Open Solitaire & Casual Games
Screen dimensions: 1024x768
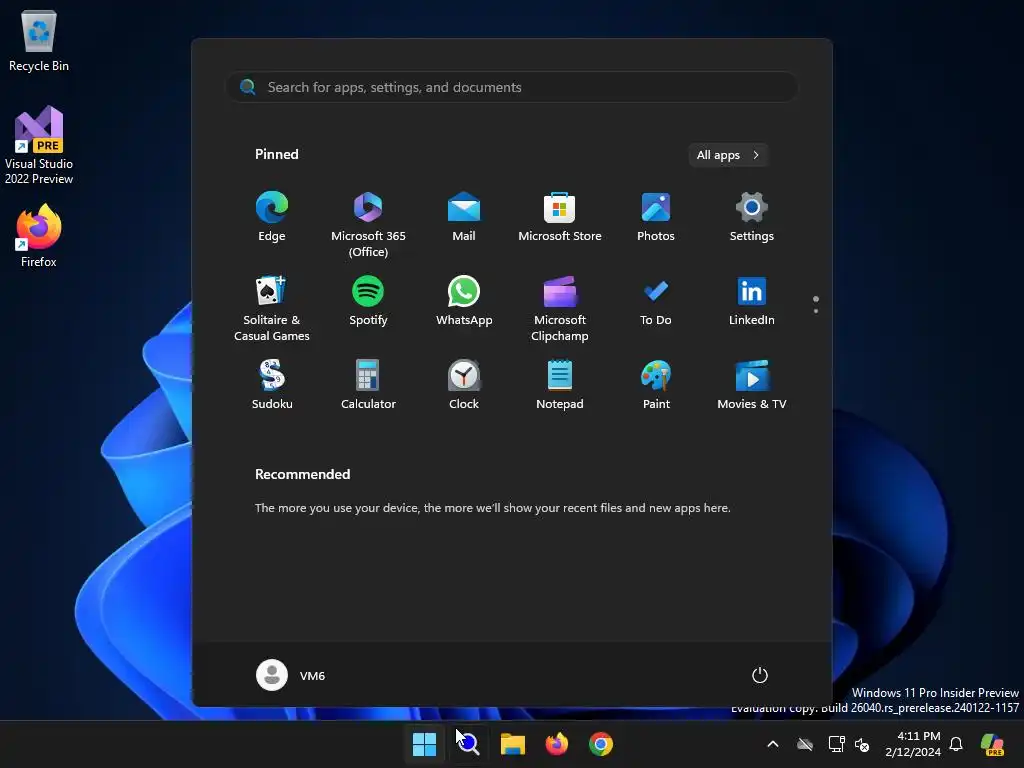(272, 308)
